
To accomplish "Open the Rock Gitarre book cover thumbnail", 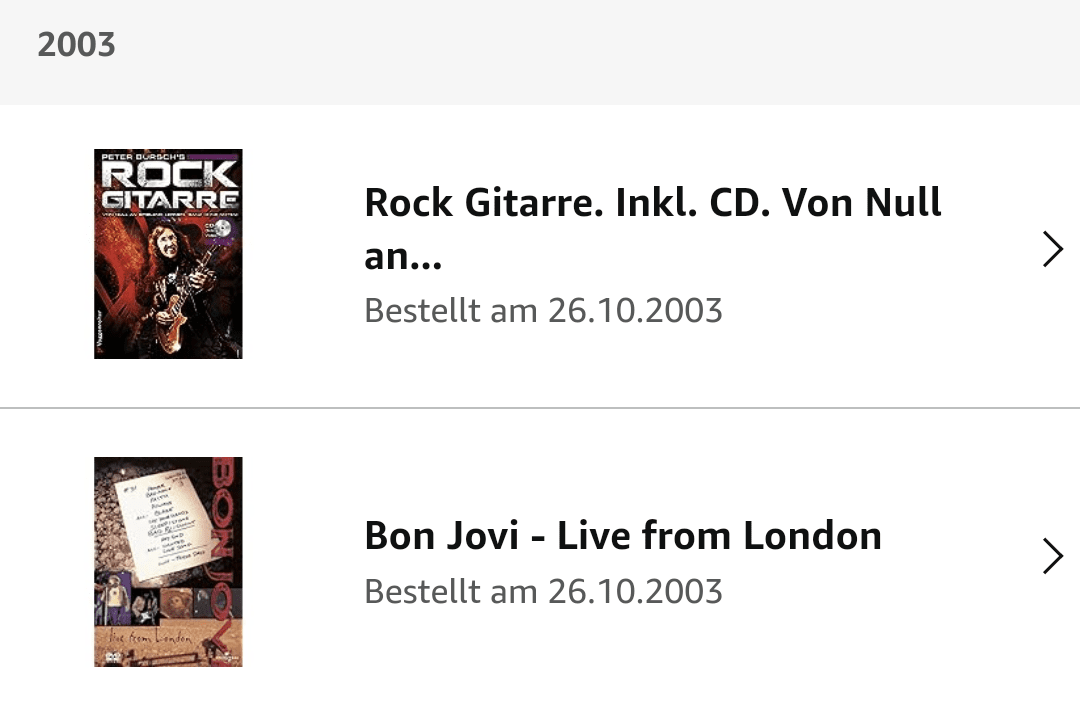I will [168, 254].
